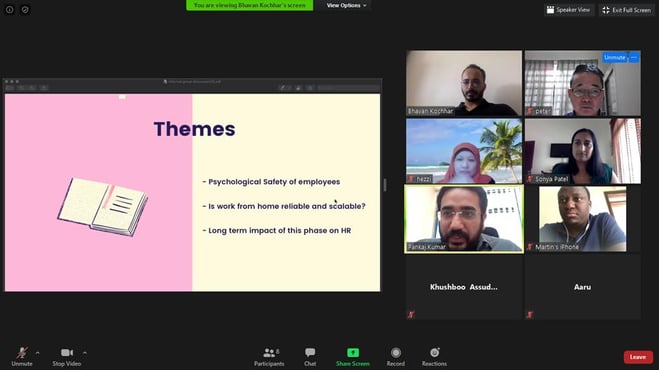Click the red Leave button
Viewport: 659px width, 370px height.
[638, 357]
